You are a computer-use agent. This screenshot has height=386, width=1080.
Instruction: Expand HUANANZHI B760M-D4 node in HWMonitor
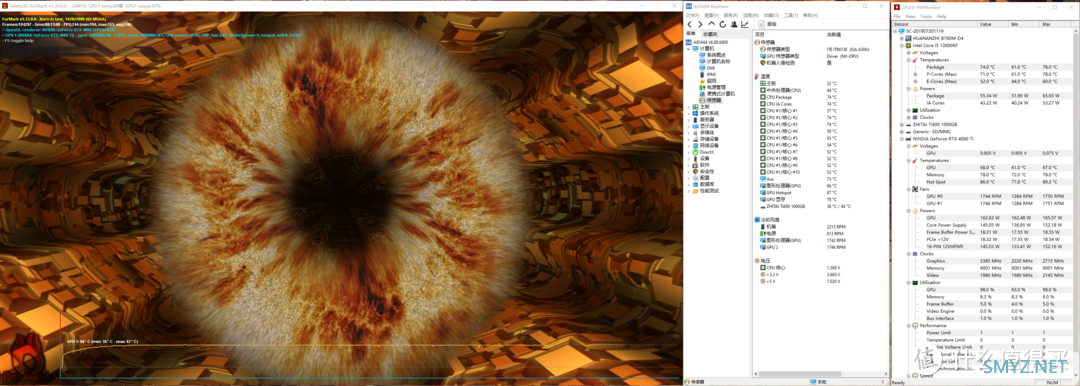(902, 39)
